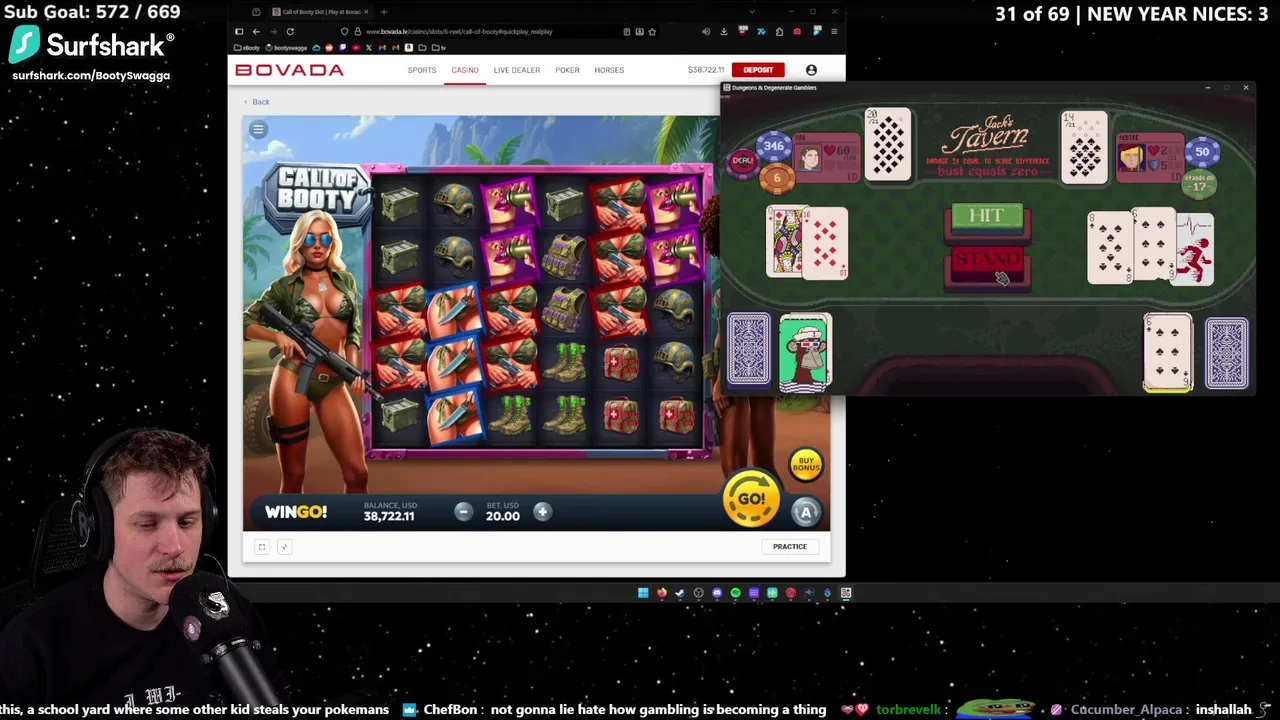Click the red running man card
The width and height of the screenshot is (1280, 720).
[x=1194, y=250]
